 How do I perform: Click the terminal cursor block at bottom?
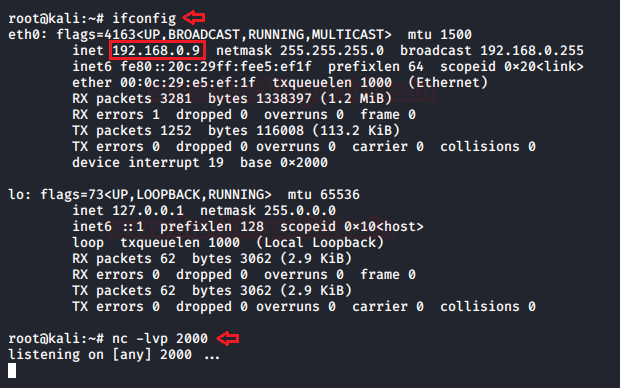click(12, 371)
